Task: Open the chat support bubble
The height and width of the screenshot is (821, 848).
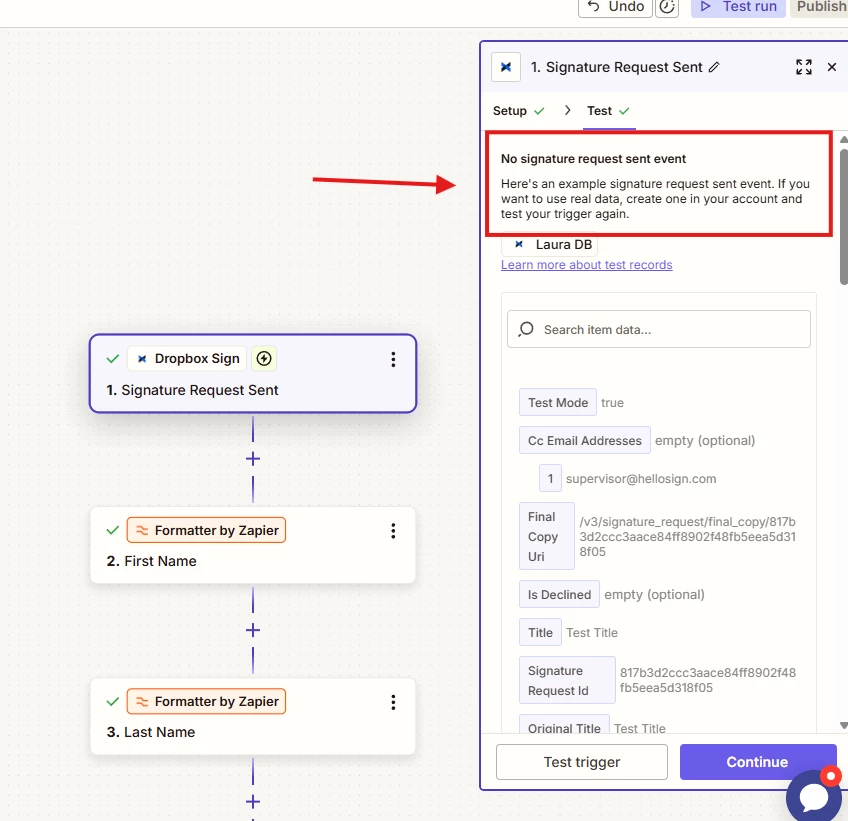Action: (x=814, y=796)
